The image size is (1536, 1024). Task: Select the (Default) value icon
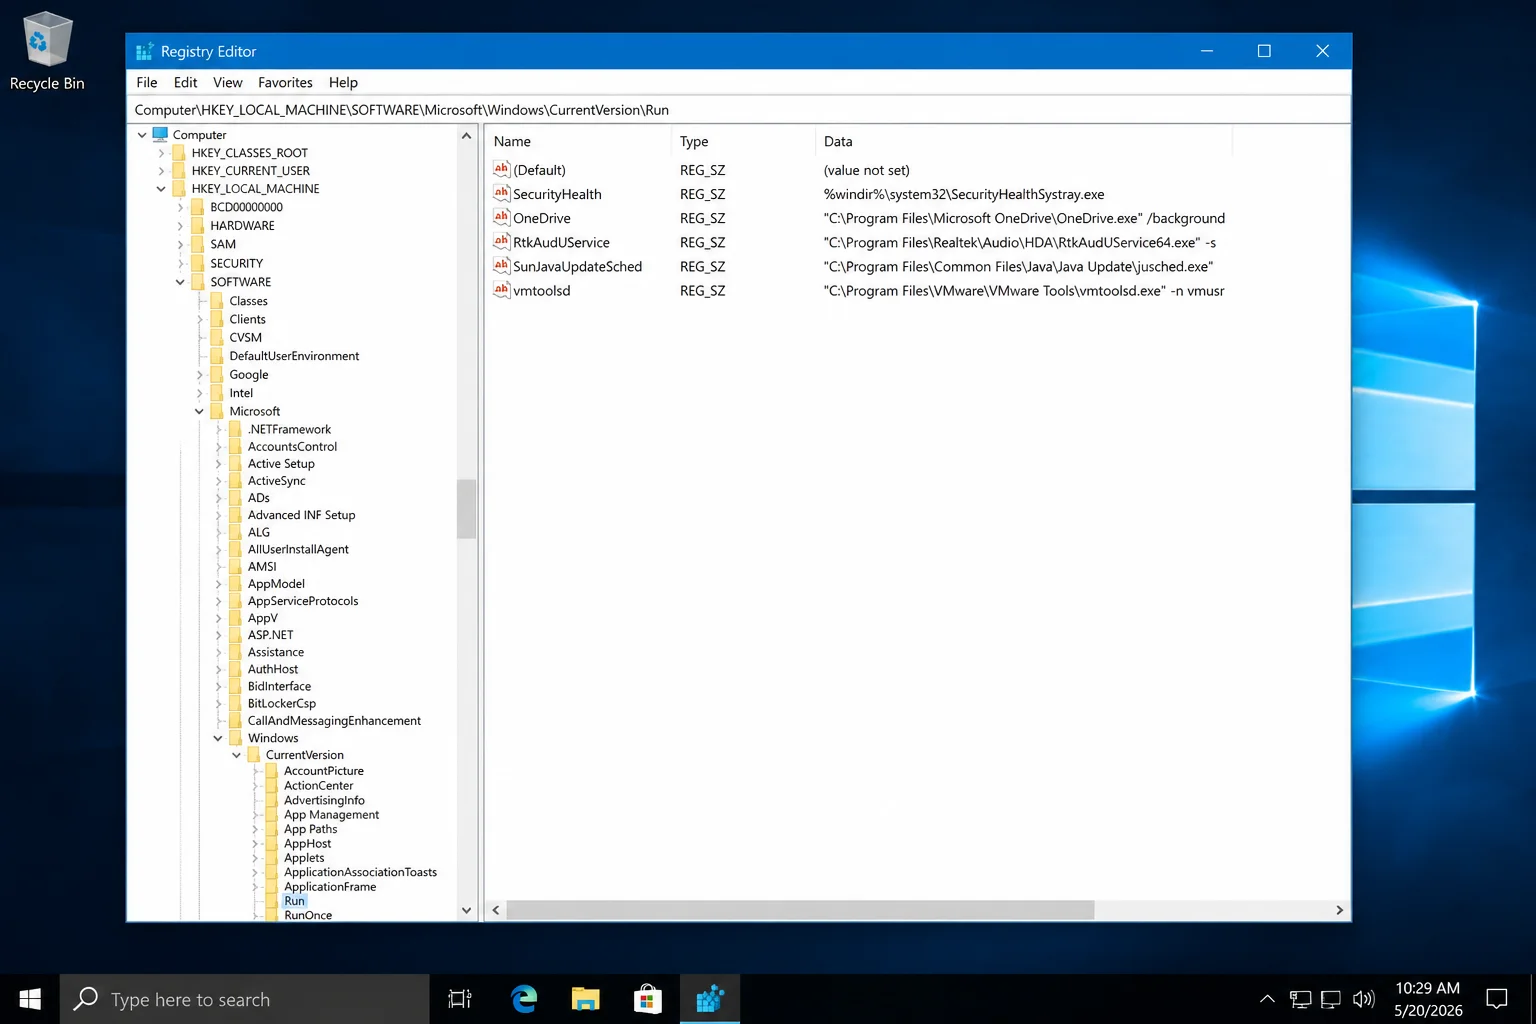point(502,170)
